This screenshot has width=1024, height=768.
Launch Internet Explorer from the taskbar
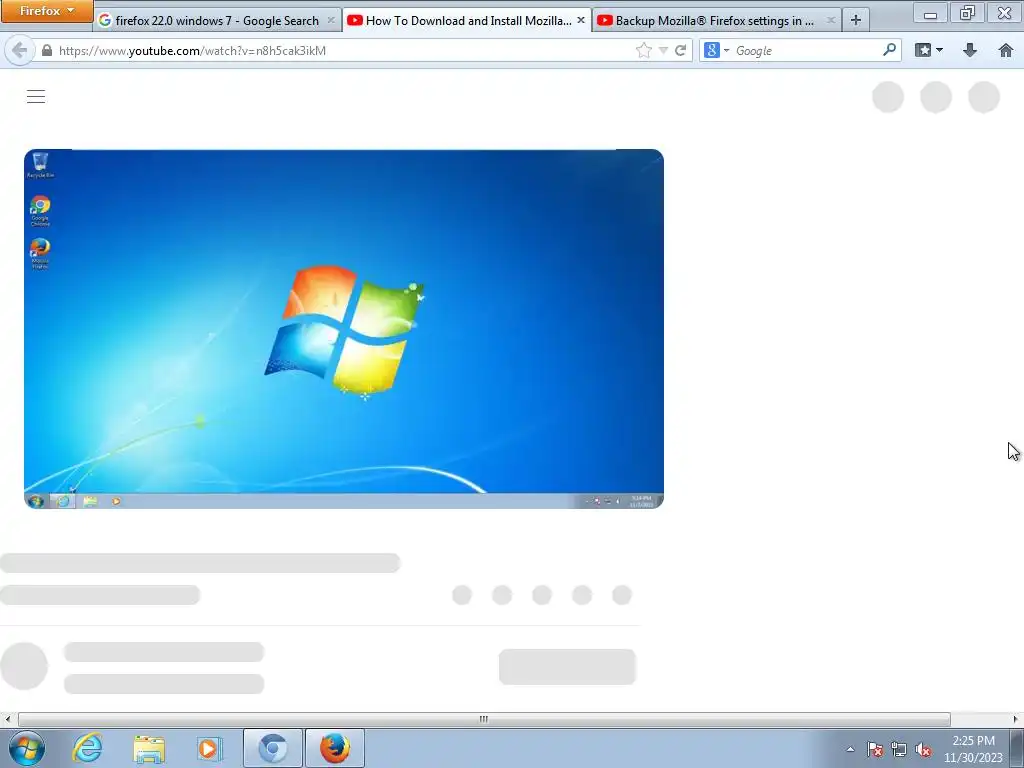tap(88, 748)
